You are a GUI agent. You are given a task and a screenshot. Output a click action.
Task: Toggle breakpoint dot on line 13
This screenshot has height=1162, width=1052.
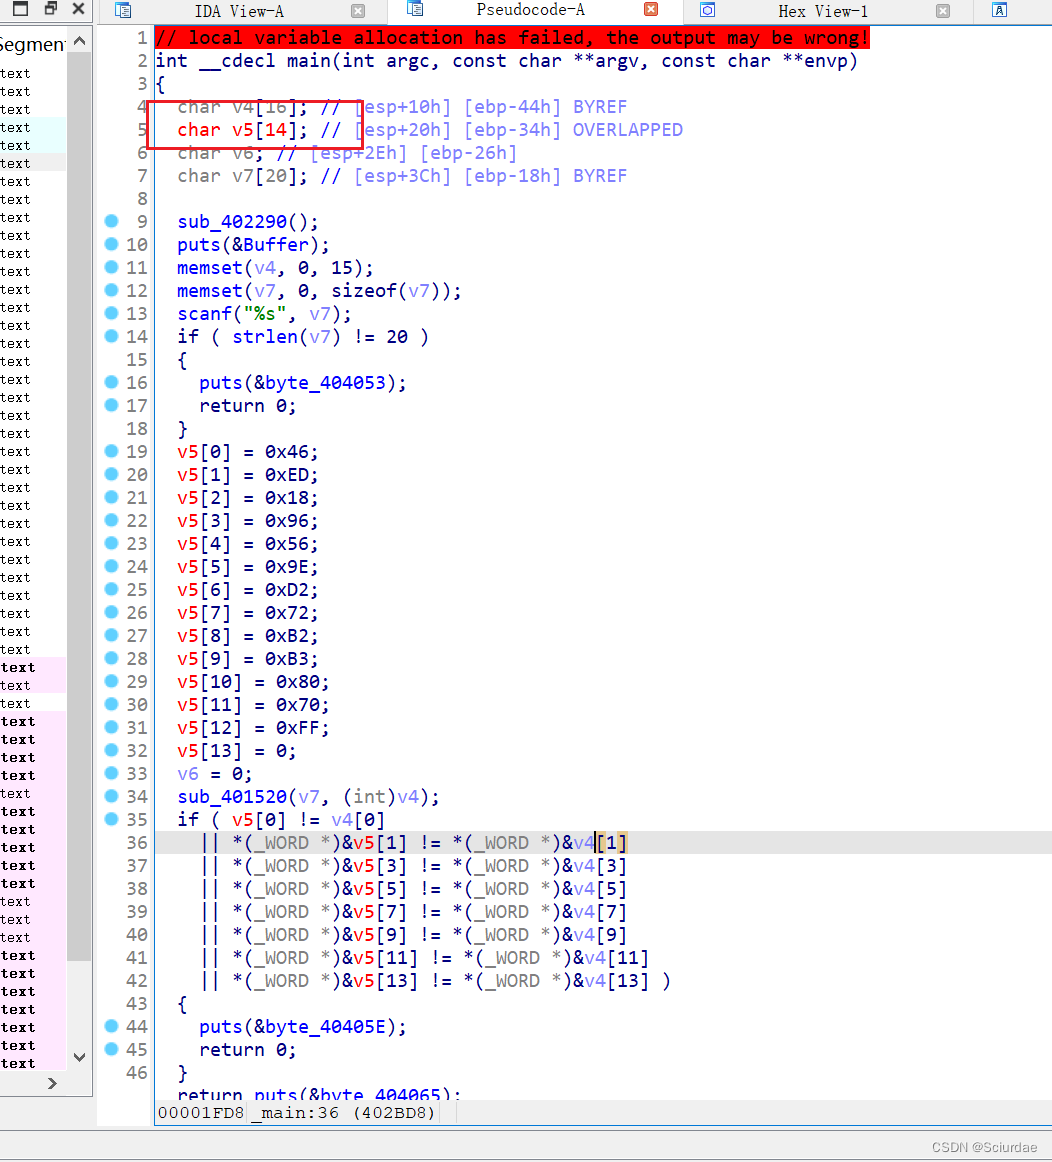click(x=112, y=313)
